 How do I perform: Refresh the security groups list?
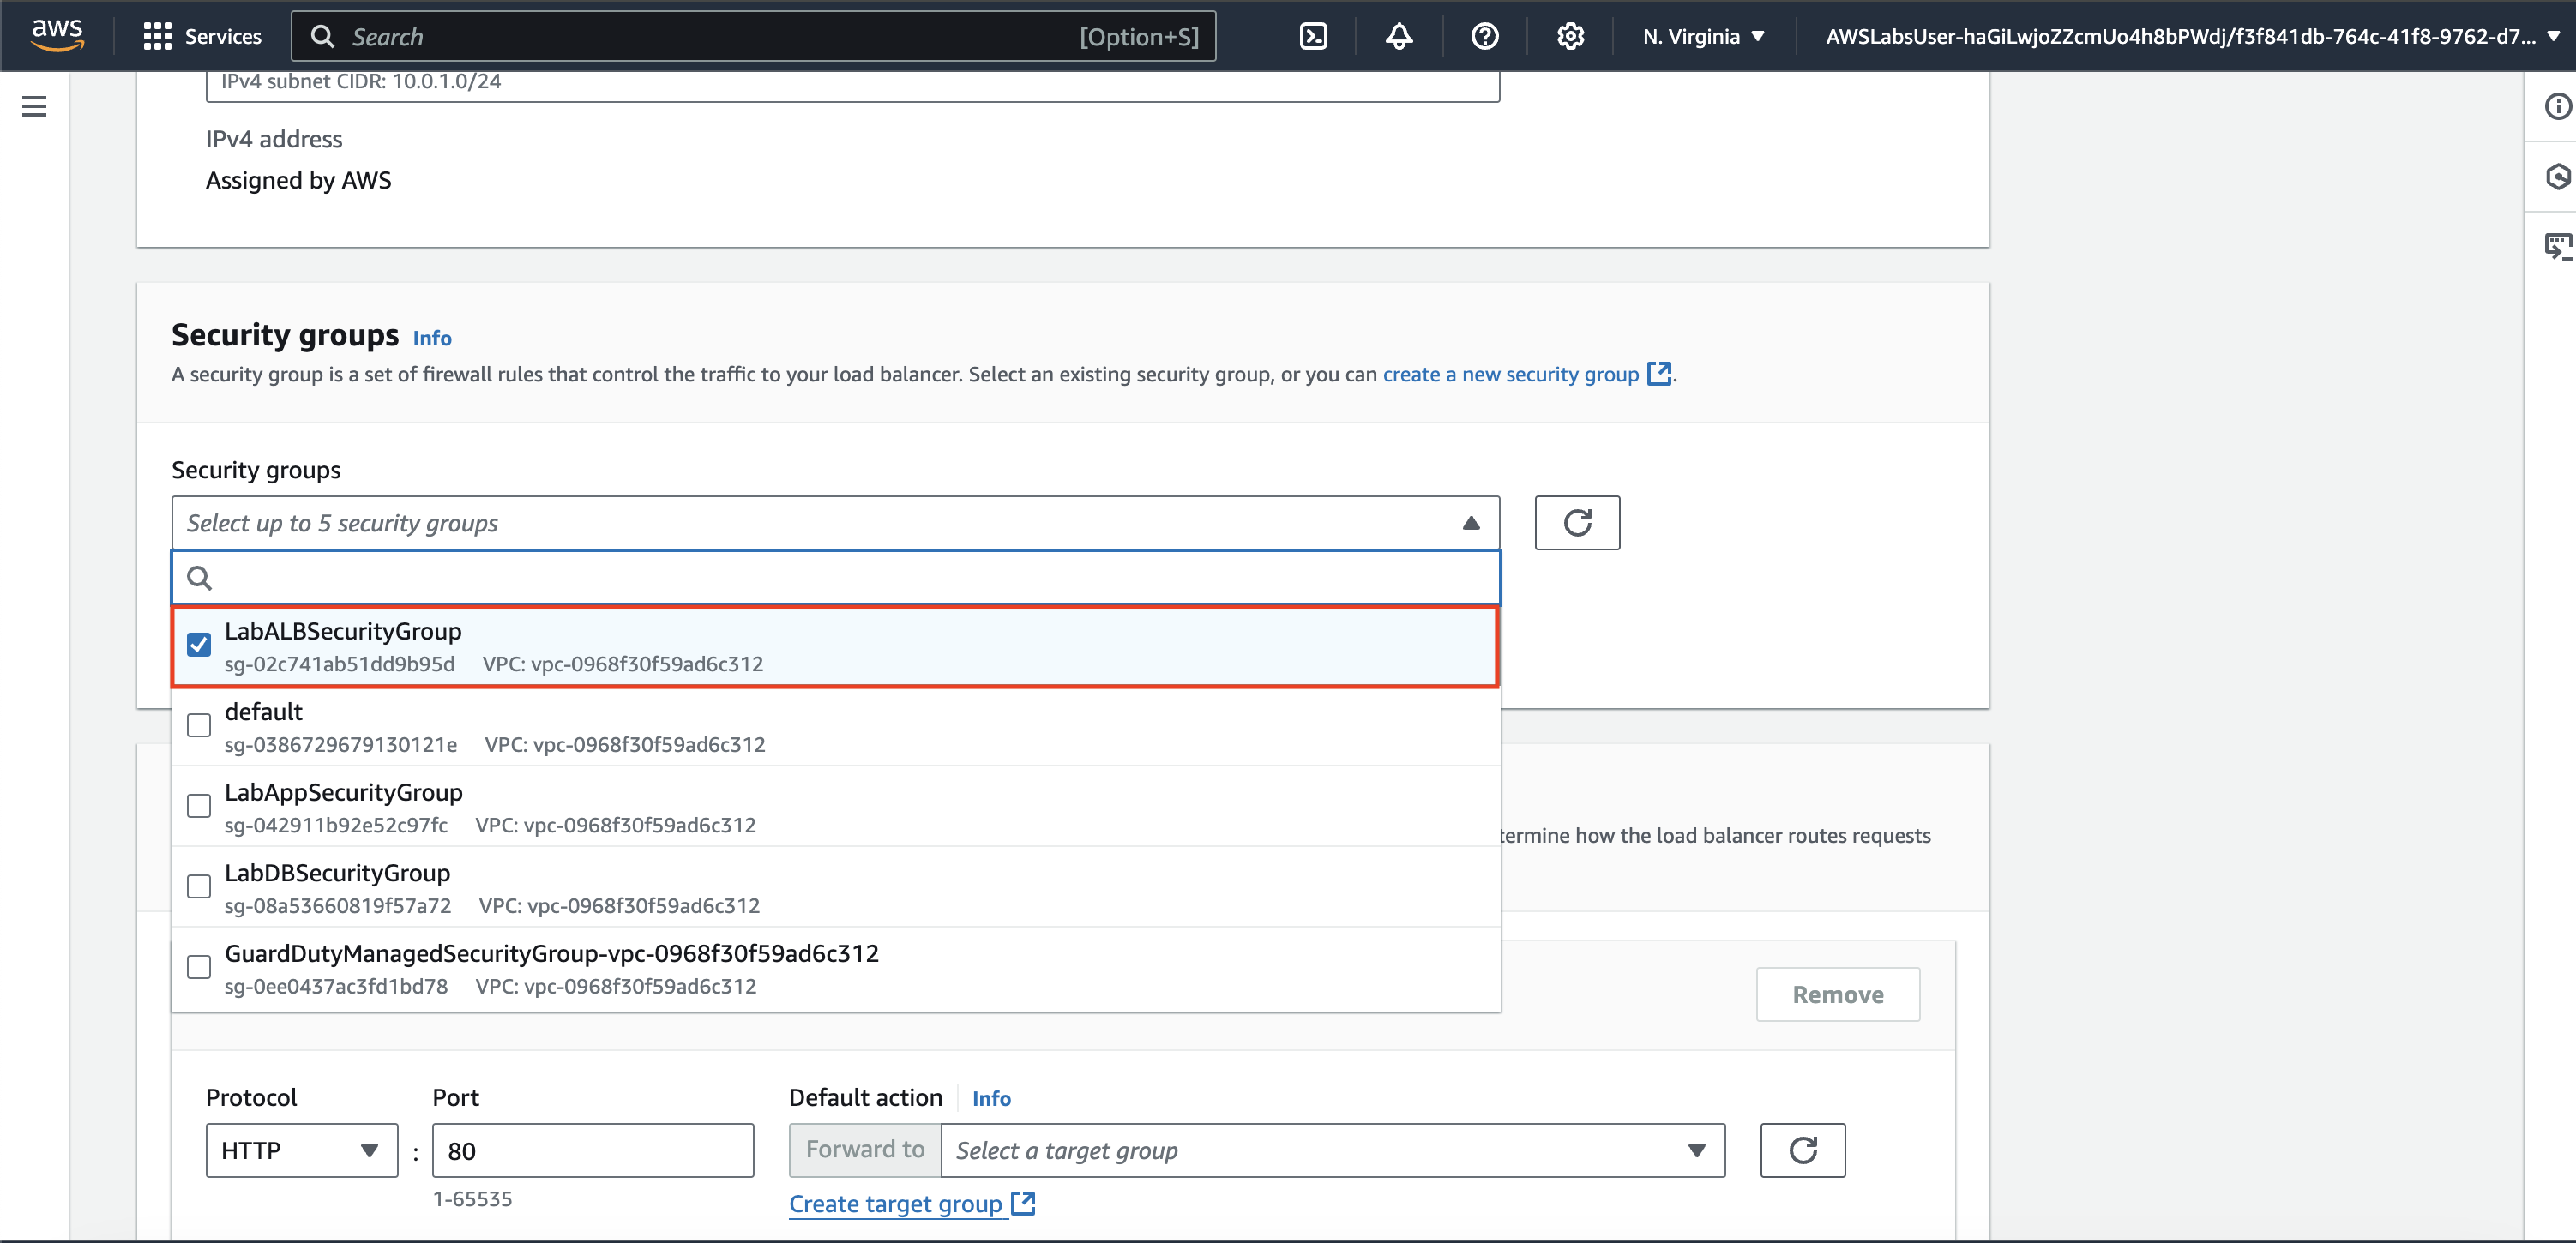point(1577,523)
